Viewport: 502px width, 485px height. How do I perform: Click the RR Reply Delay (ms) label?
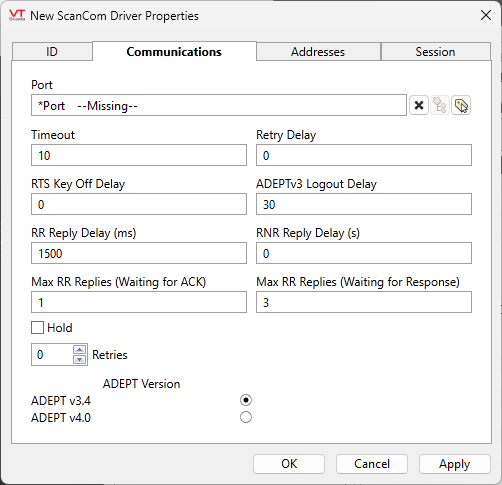[84, 233]
